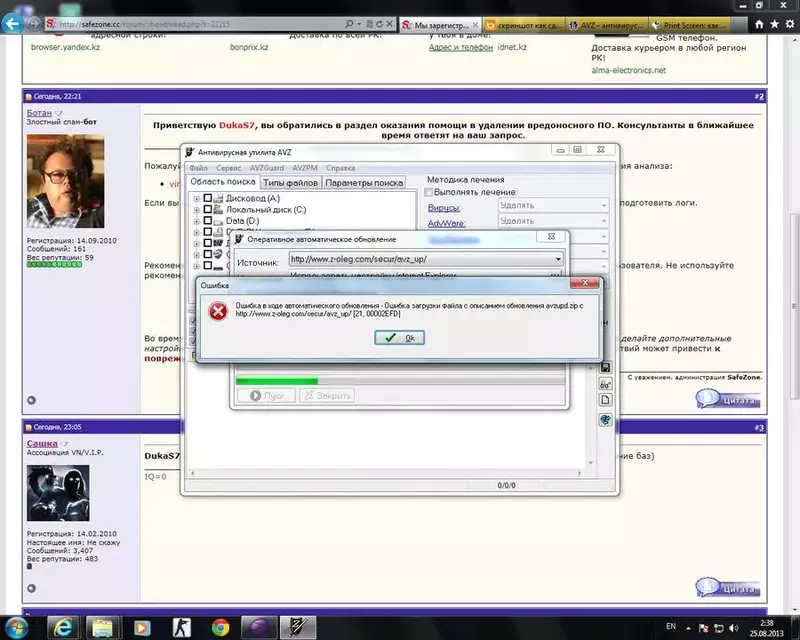Click the AVZ title bar logo icon
Viewport: 800px width, 640px height.
(x=189, y=152)
